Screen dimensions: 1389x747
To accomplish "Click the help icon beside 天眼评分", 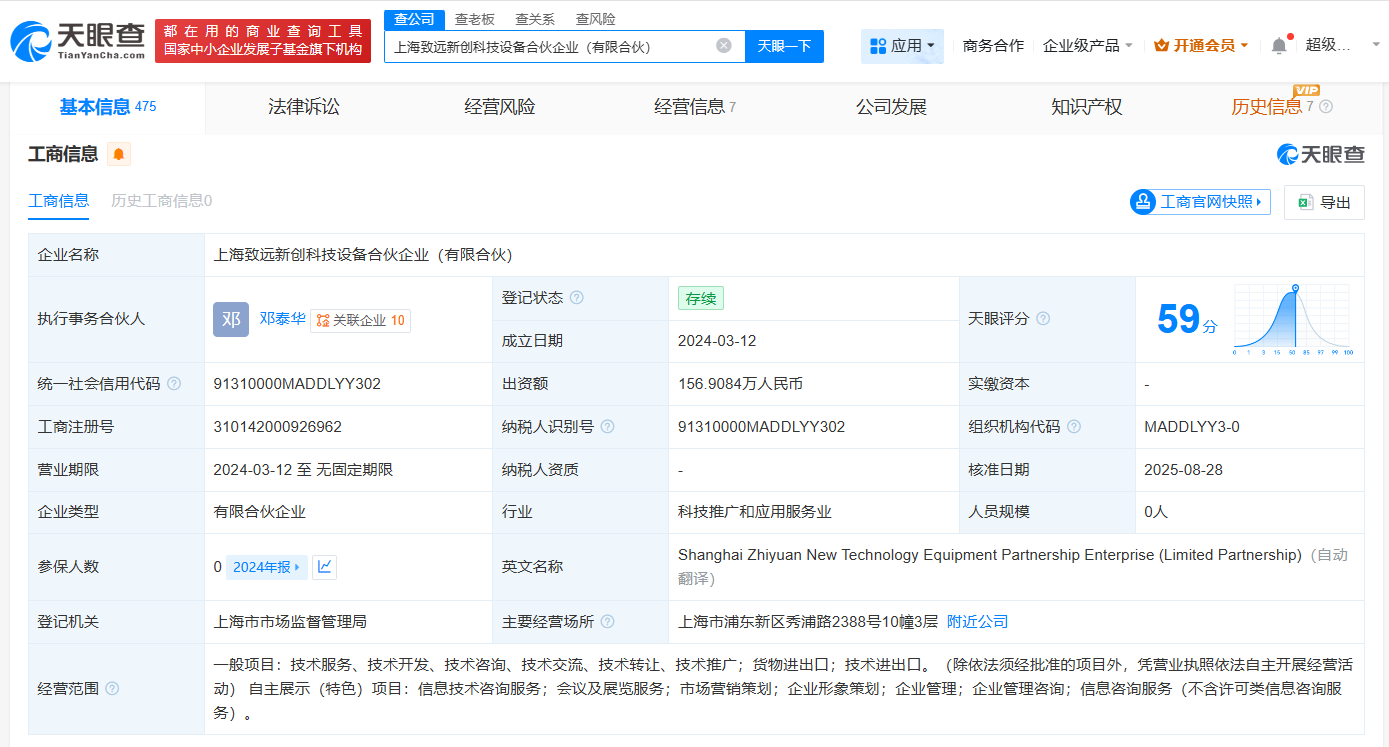I will (x=1043, y=318).
